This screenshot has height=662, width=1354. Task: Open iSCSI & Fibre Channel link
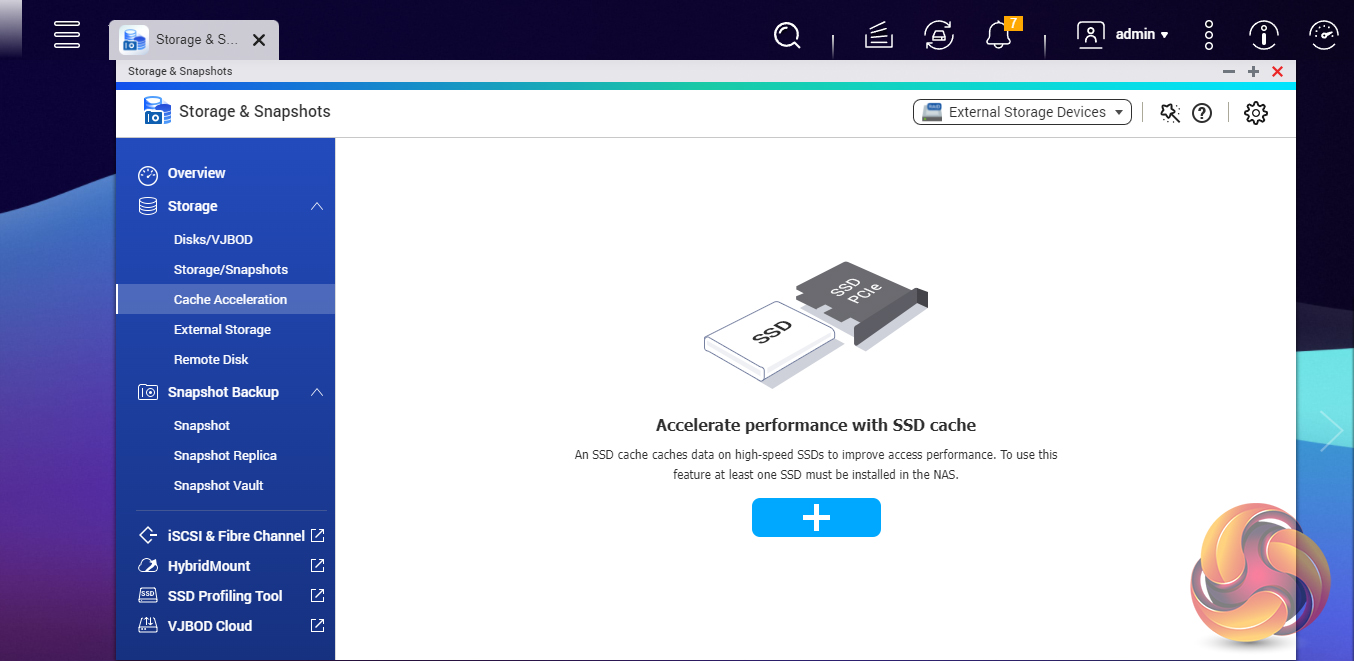pos(236,536)
